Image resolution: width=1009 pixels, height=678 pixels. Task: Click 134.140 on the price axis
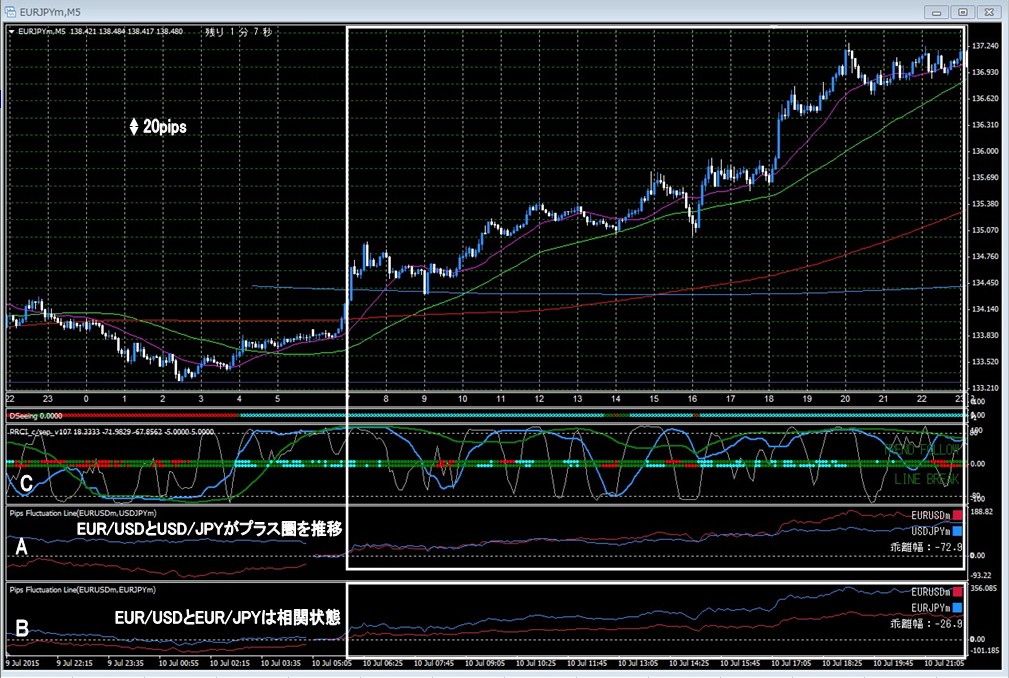(985, 309)
